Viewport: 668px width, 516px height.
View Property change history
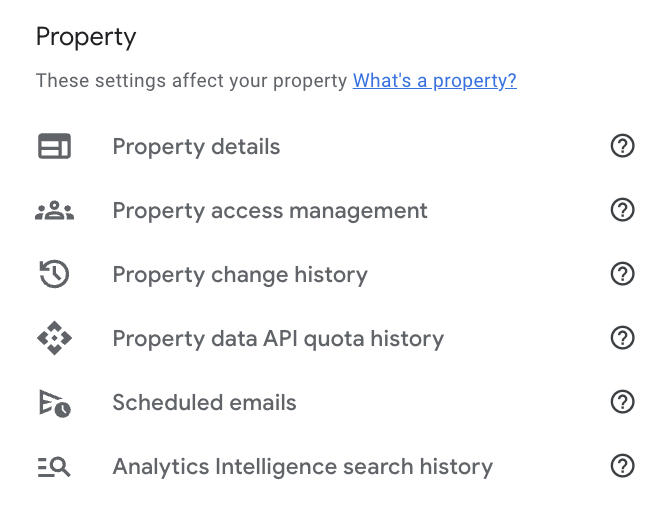point(240,275)
